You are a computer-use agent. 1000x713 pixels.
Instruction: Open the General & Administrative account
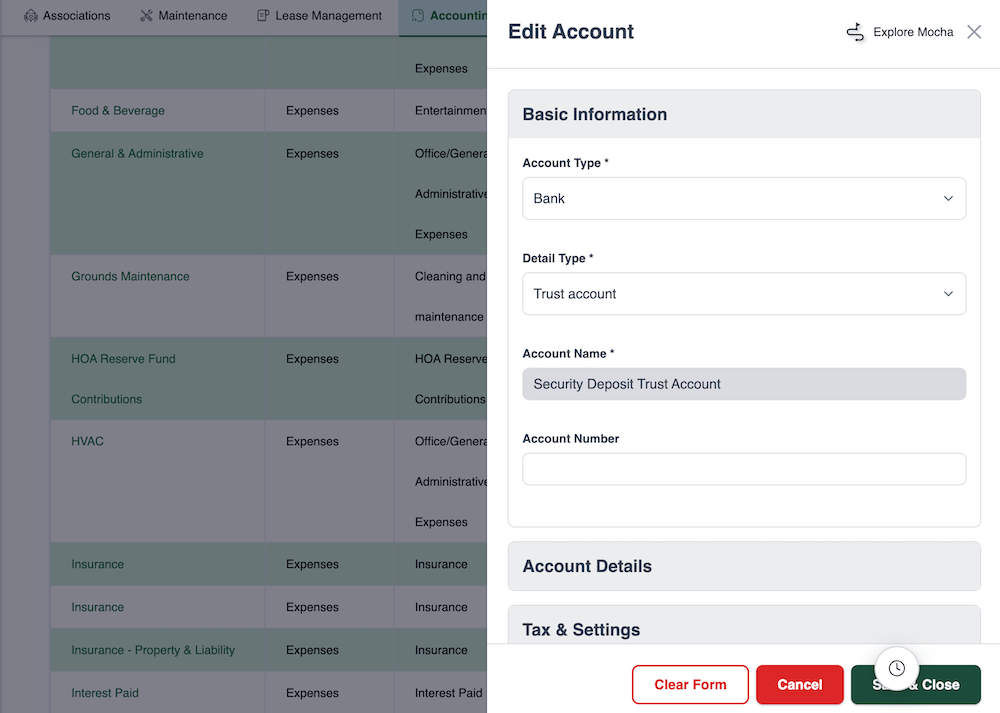[x=137, y=154]
